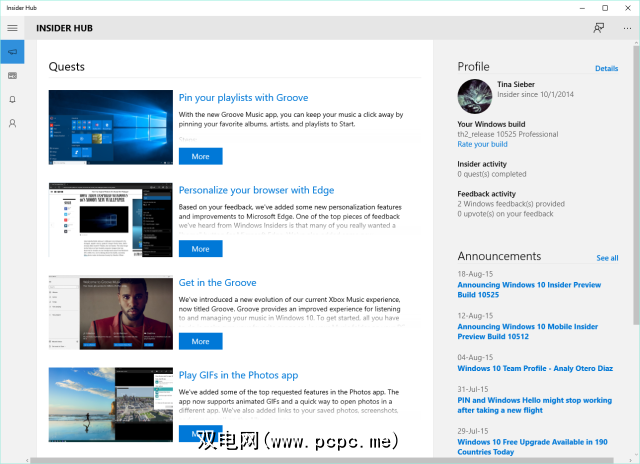Click More under Get in the Groove
The width and height of the screenshot is (640, 464).
pos(200,342)
